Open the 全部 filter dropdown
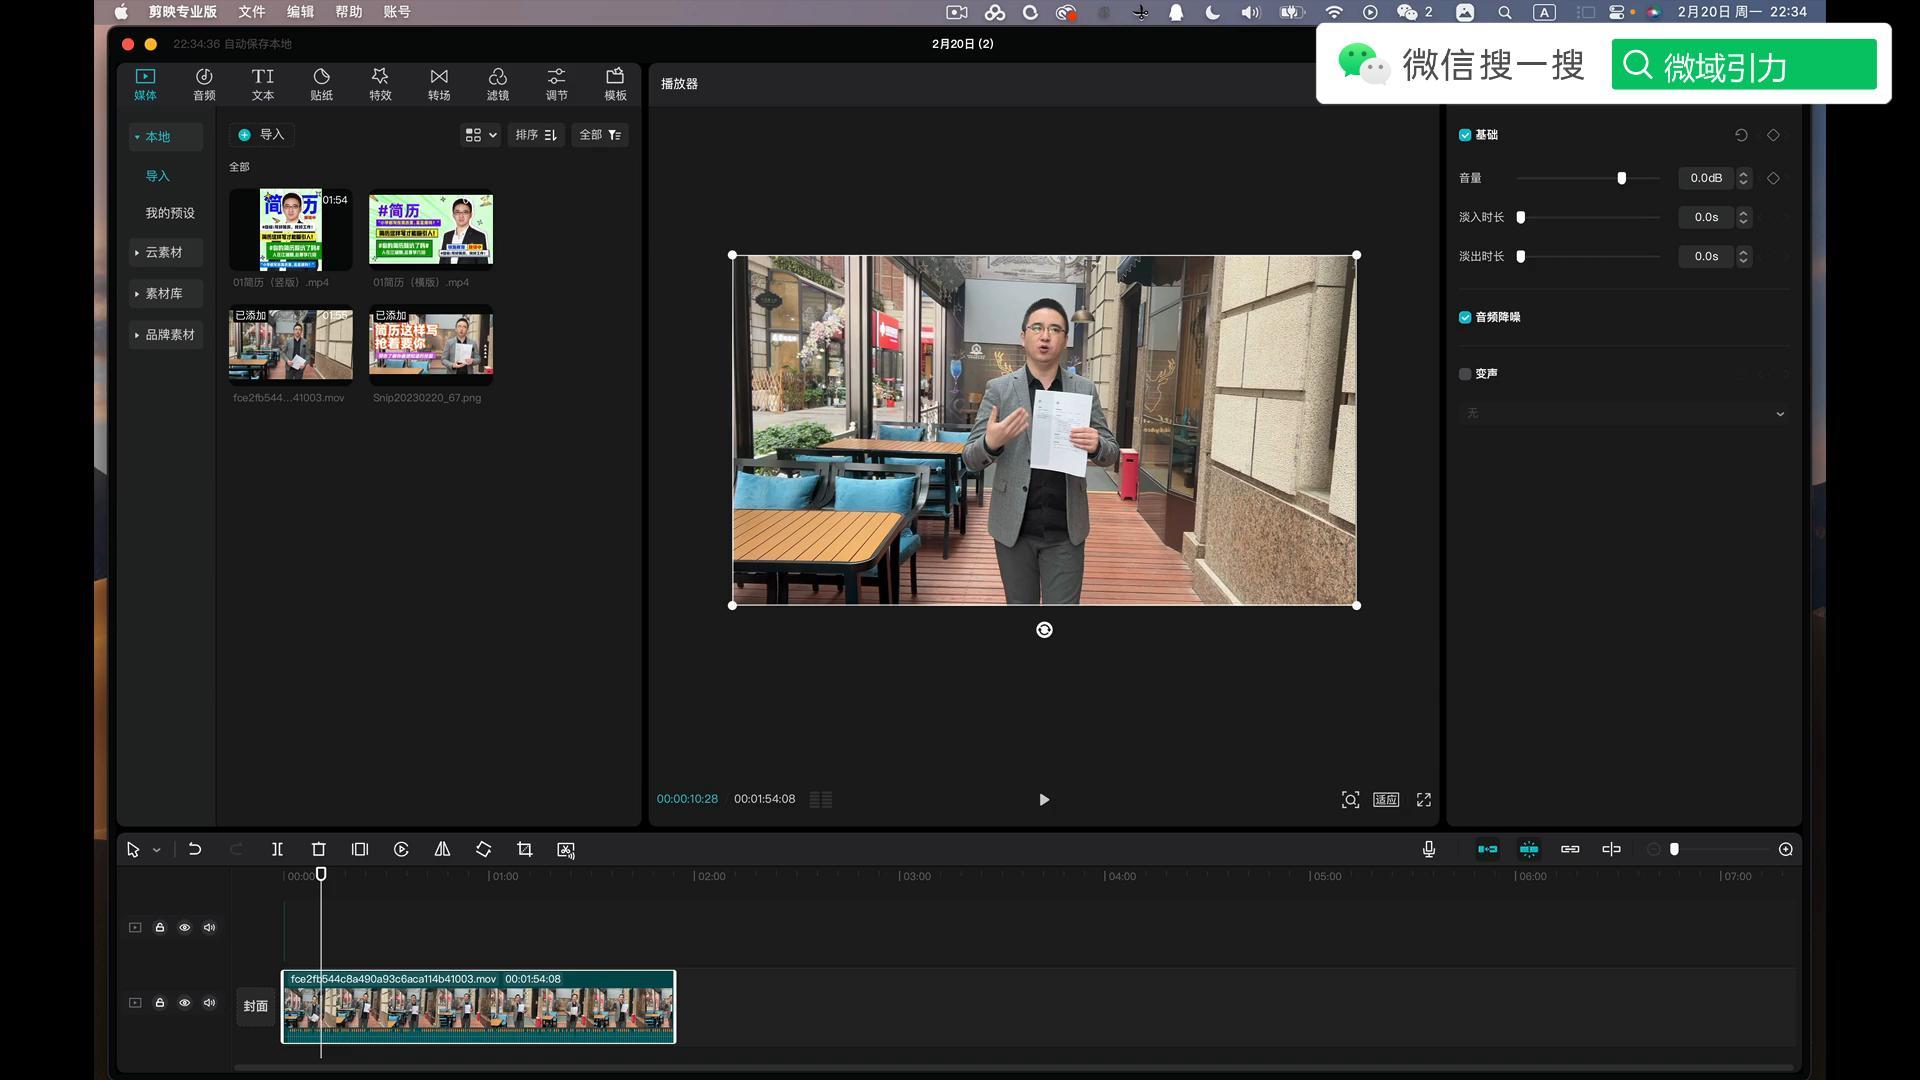 click(x=600, y=135)
